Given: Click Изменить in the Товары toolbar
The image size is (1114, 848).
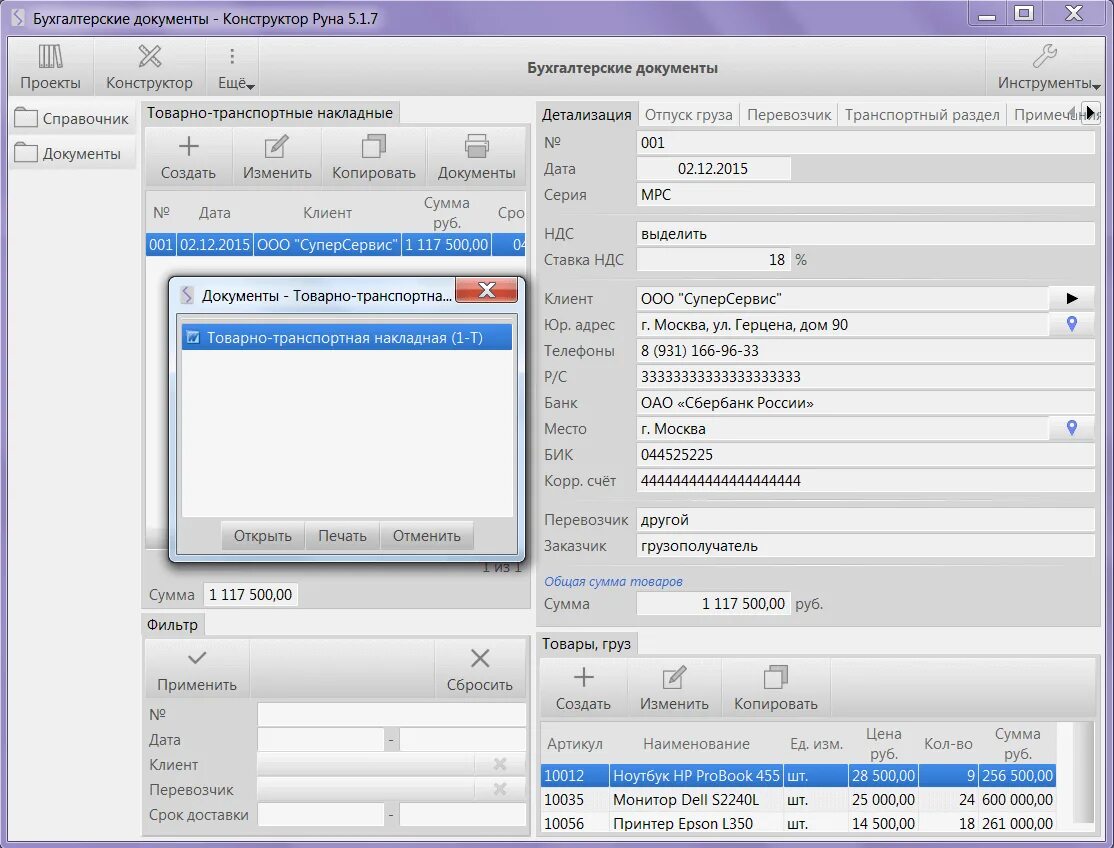Looking at the screenshot, I should coord(674,689).
